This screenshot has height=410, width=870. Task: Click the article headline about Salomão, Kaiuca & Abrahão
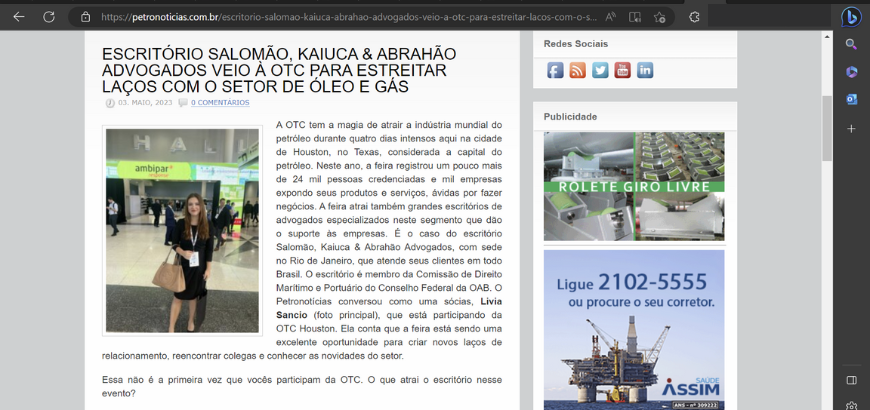(279, 70)
